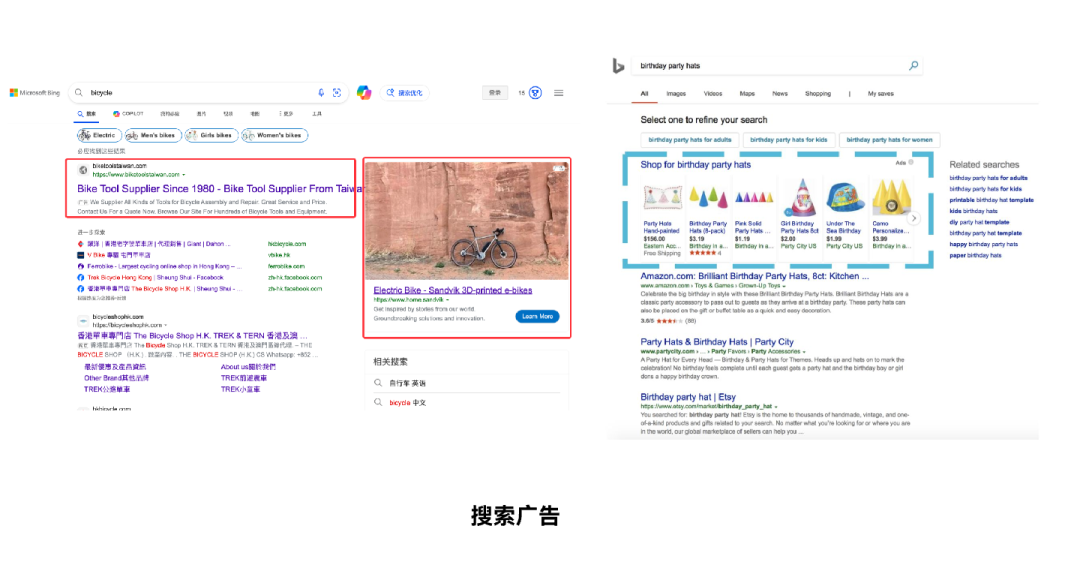The height and width of the screenshot is (583, 1080).
Task: Click Girl Birthday Party Hats 8ct product
Action: click(799, 197)
